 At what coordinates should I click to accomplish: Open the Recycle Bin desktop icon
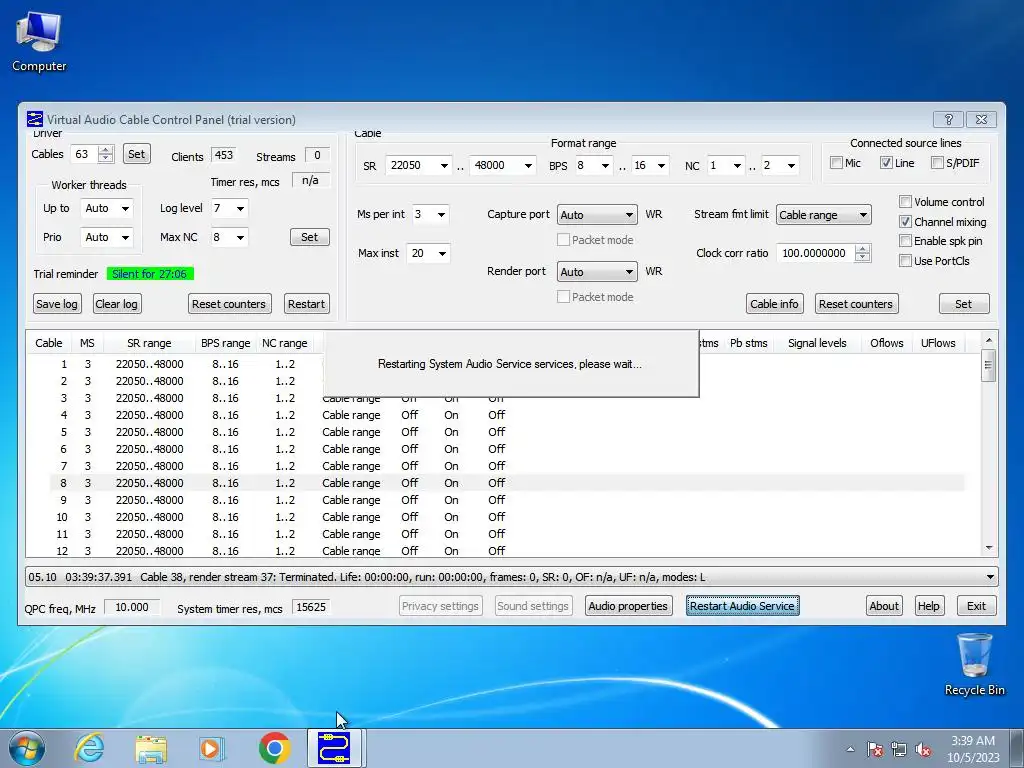point(974,664)
